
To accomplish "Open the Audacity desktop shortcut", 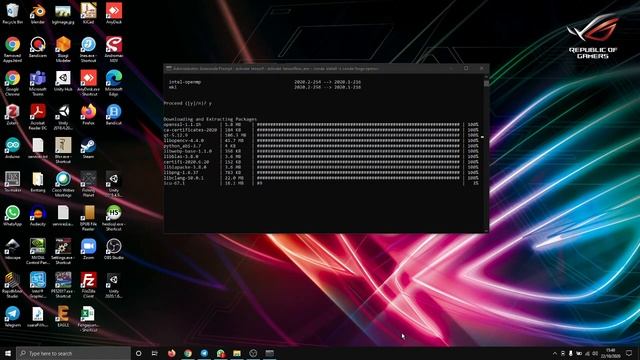I will pos(38,216).
